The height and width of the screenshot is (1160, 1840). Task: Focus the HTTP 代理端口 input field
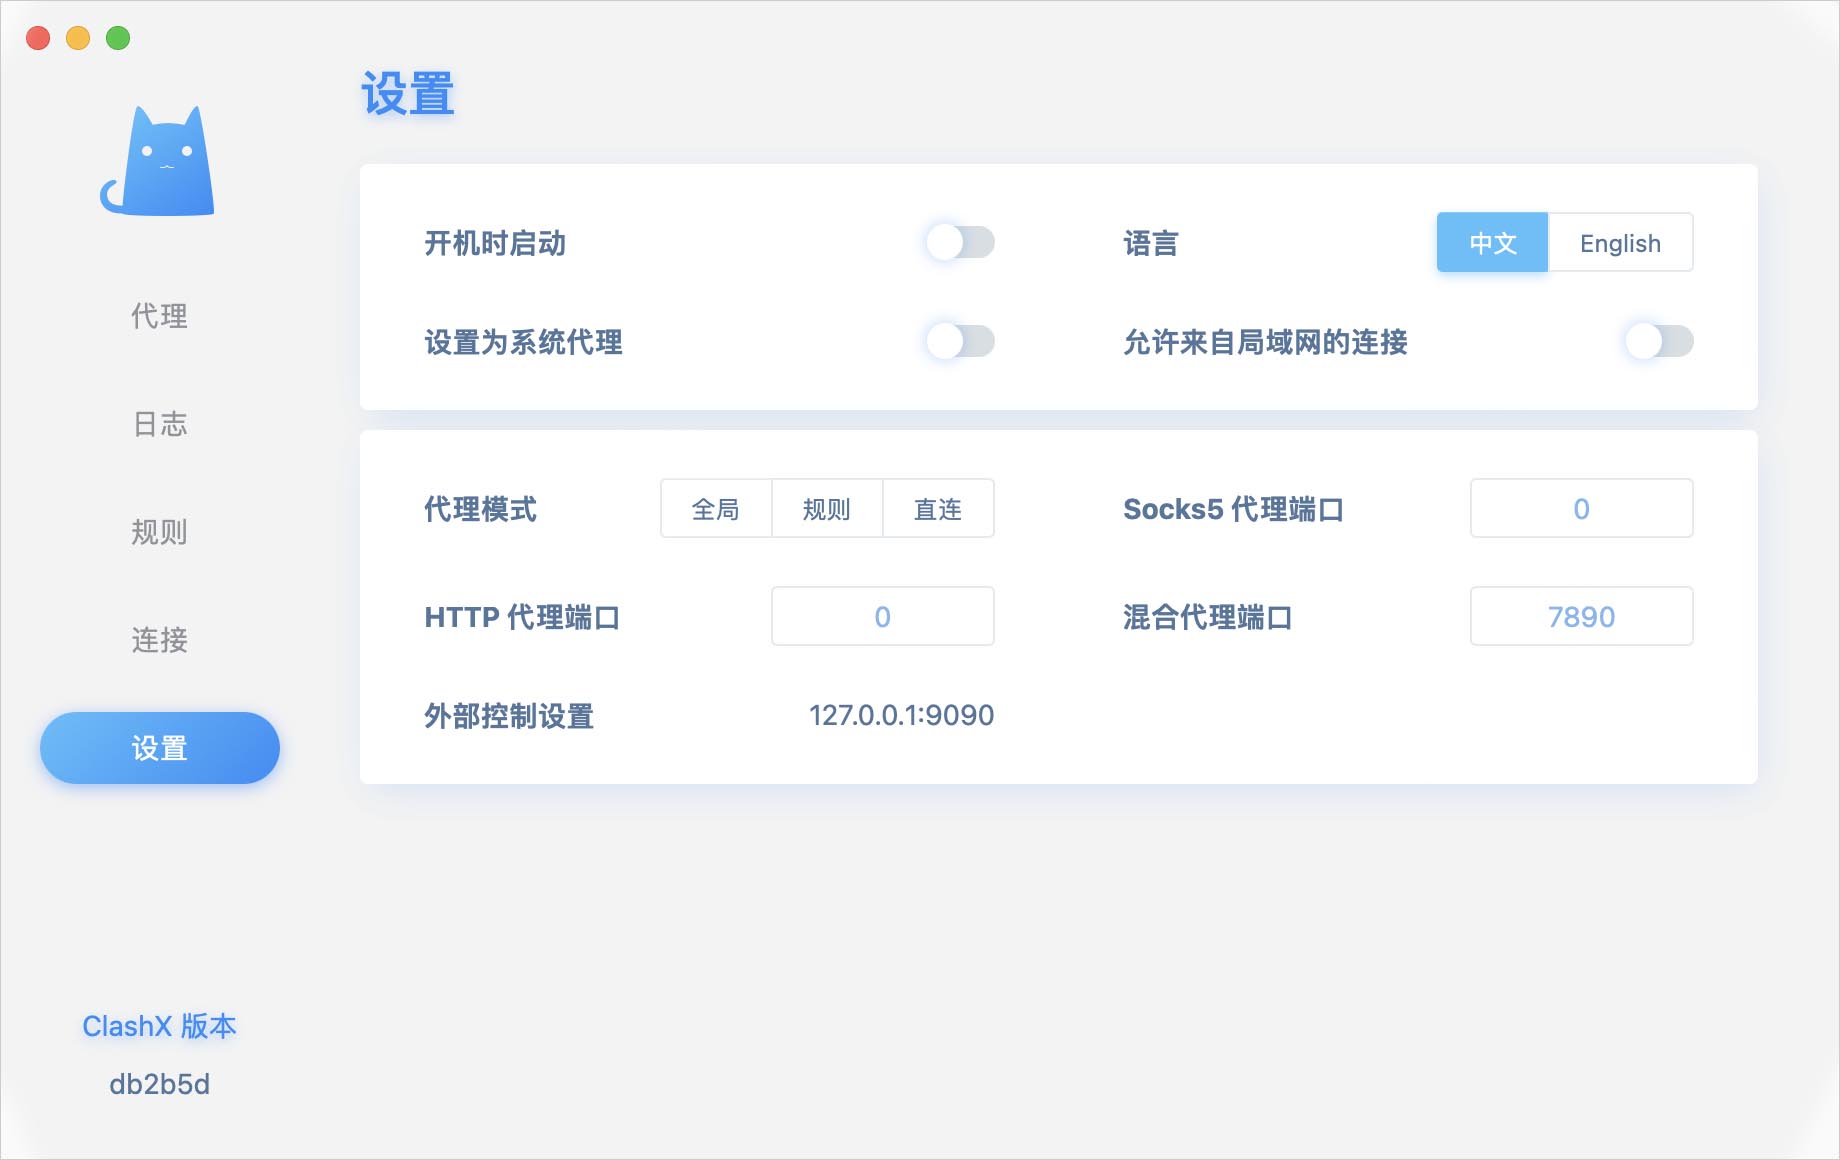(882, 617)
